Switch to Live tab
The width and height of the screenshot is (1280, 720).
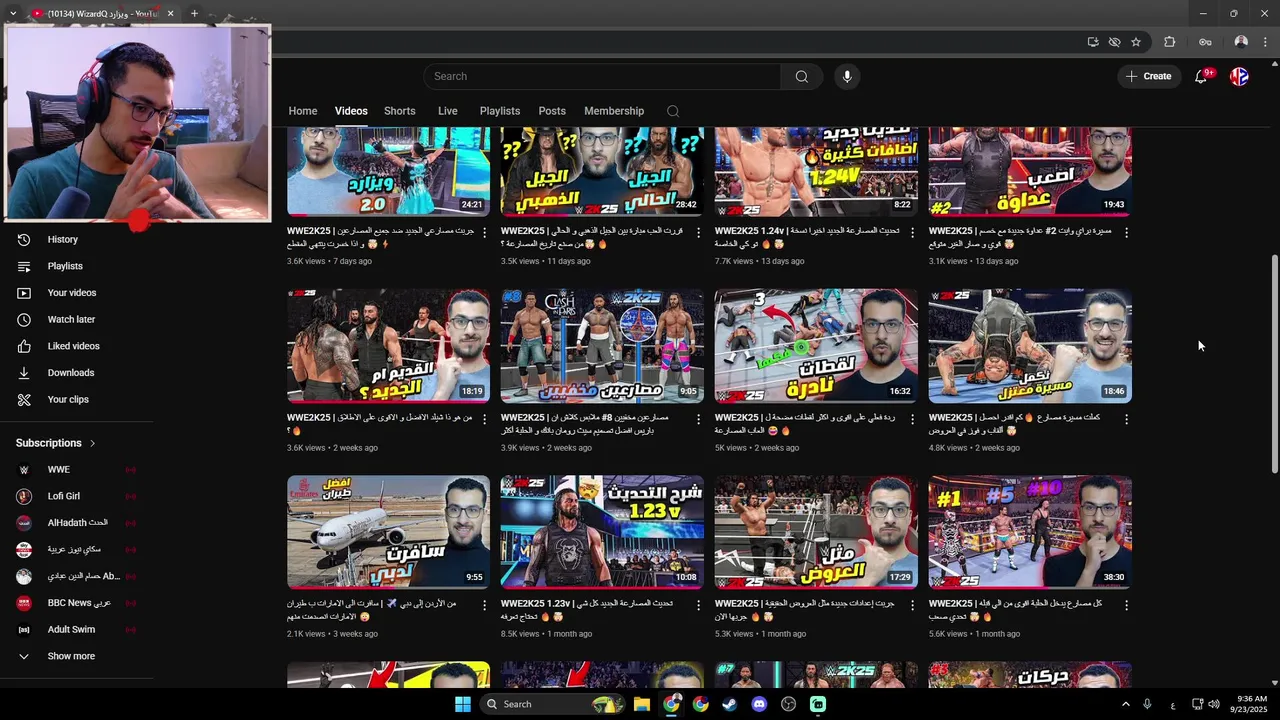(447, 111)
